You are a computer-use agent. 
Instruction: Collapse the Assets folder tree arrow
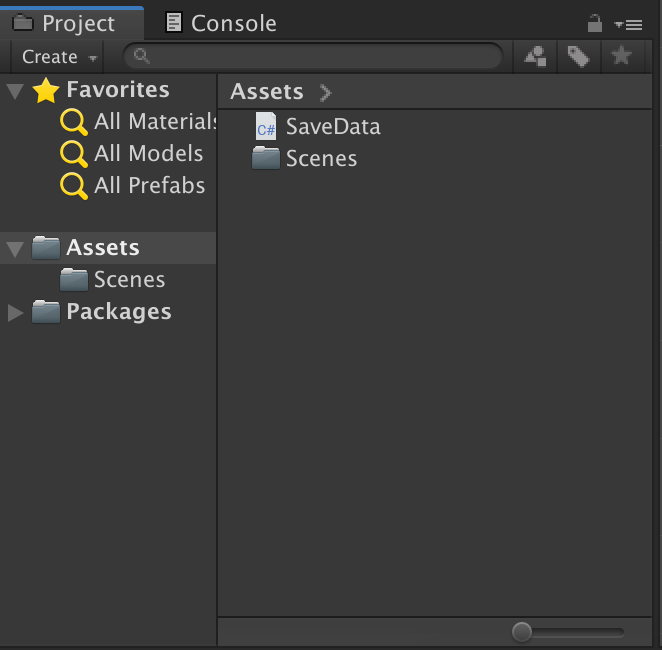15,249
